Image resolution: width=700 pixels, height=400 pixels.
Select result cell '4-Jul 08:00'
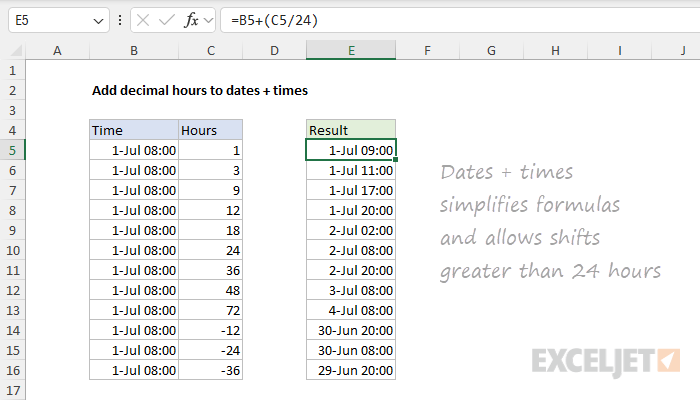351,310
